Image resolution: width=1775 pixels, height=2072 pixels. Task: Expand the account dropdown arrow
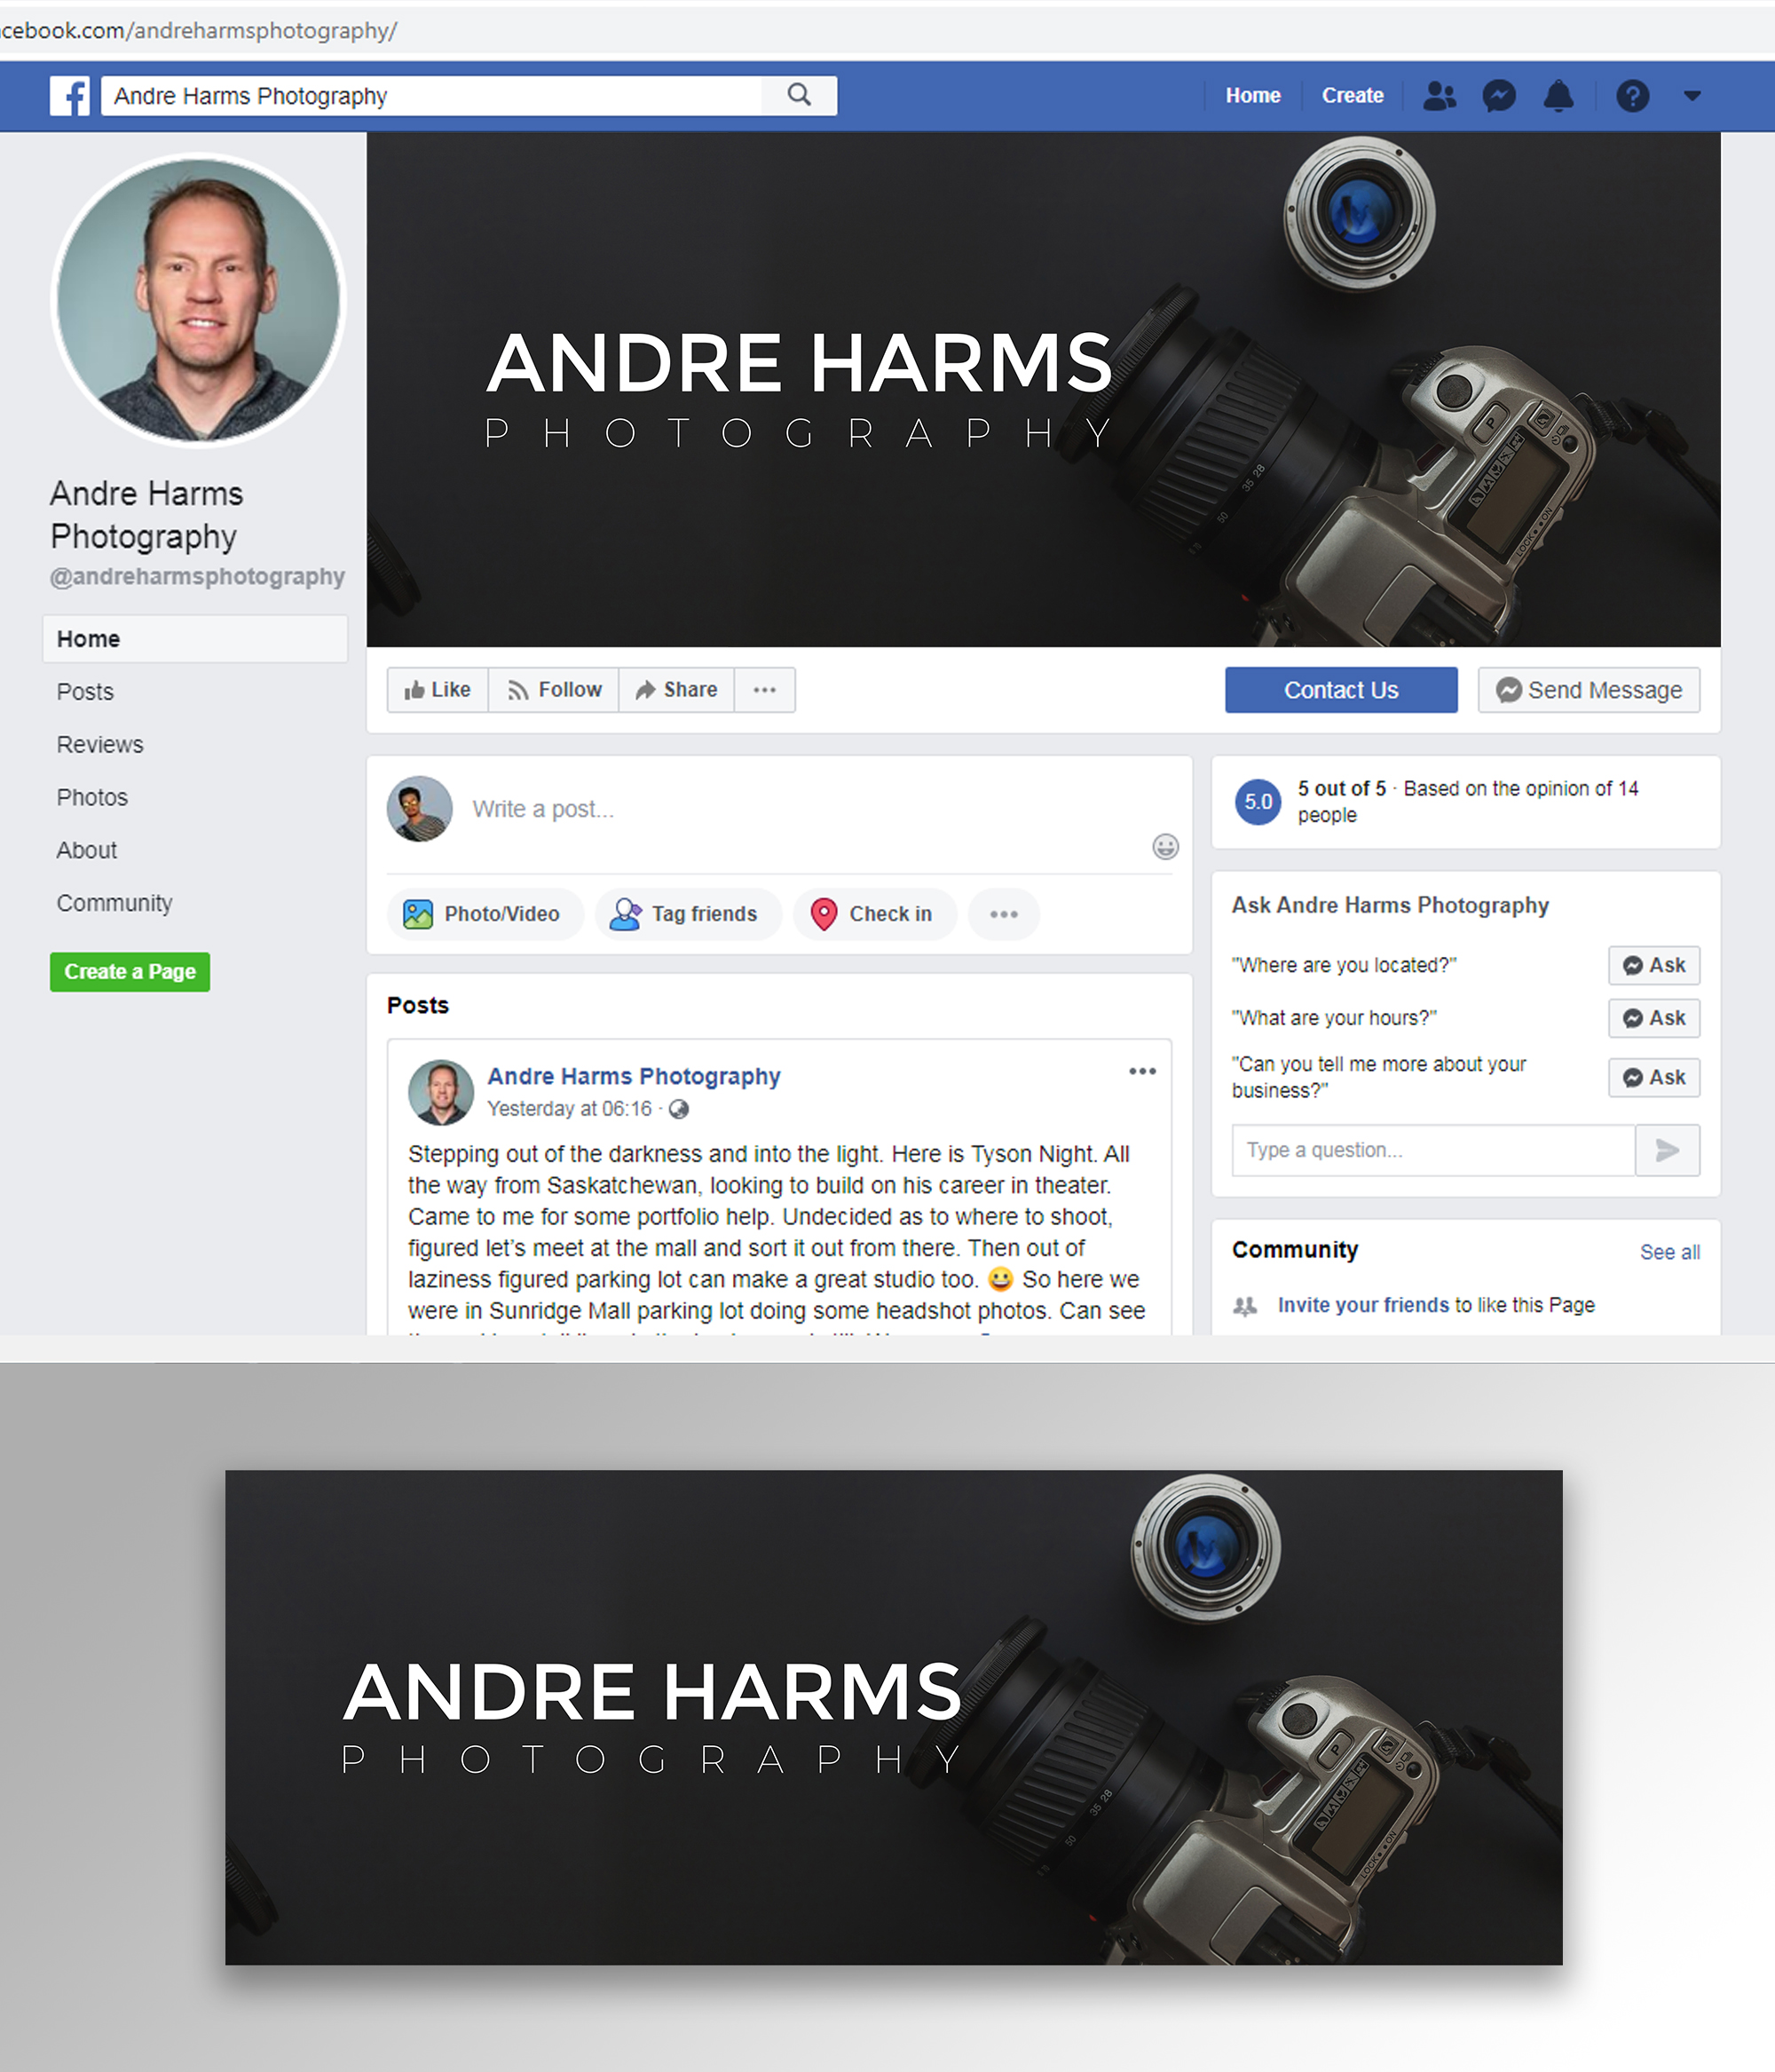[x=1692, y=96]
